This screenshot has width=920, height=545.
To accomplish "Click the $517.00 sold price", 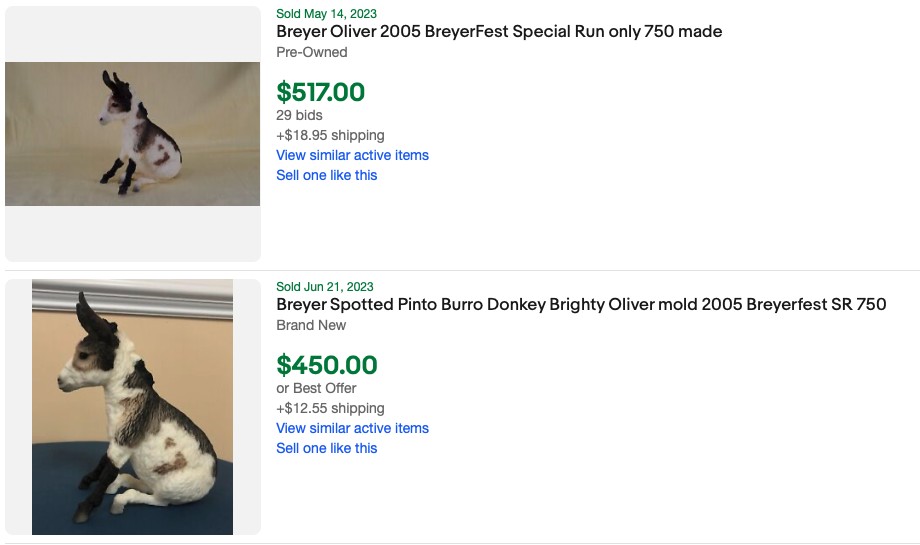I will point(320,92).
